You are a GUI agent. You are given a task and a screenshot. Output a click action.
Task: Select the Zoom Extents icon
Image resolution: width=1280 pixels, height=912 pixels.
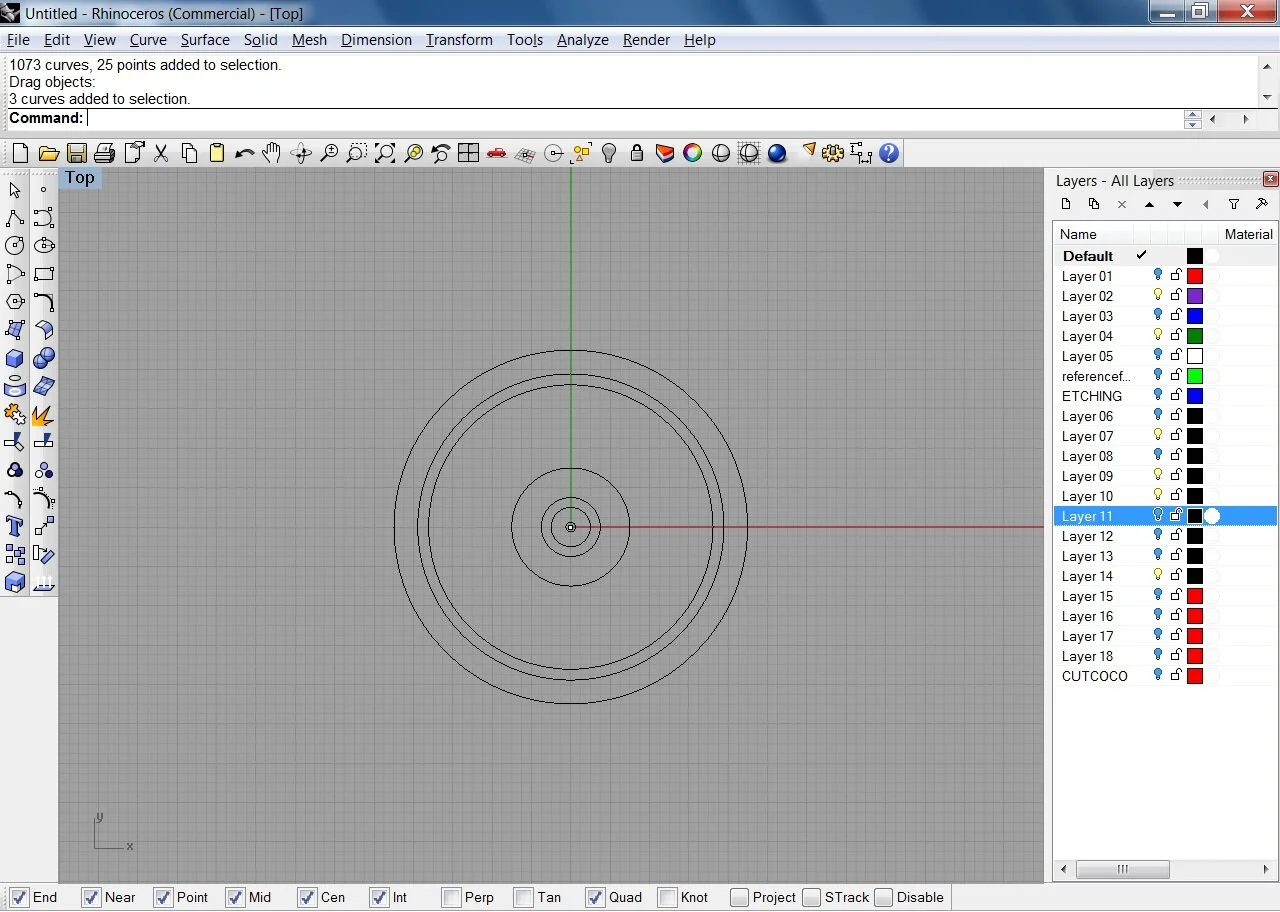pos(384,153)
